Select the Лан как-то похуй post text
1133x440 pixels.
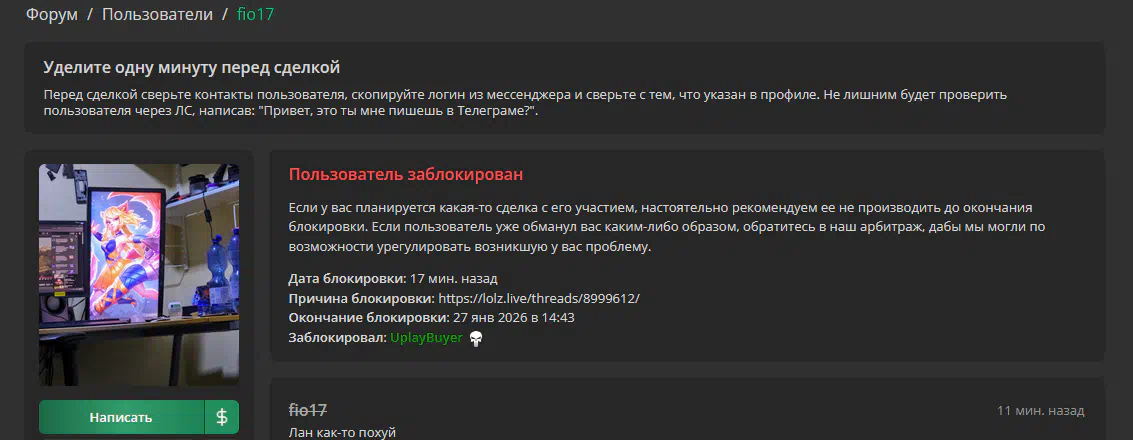tap(343, 433)
